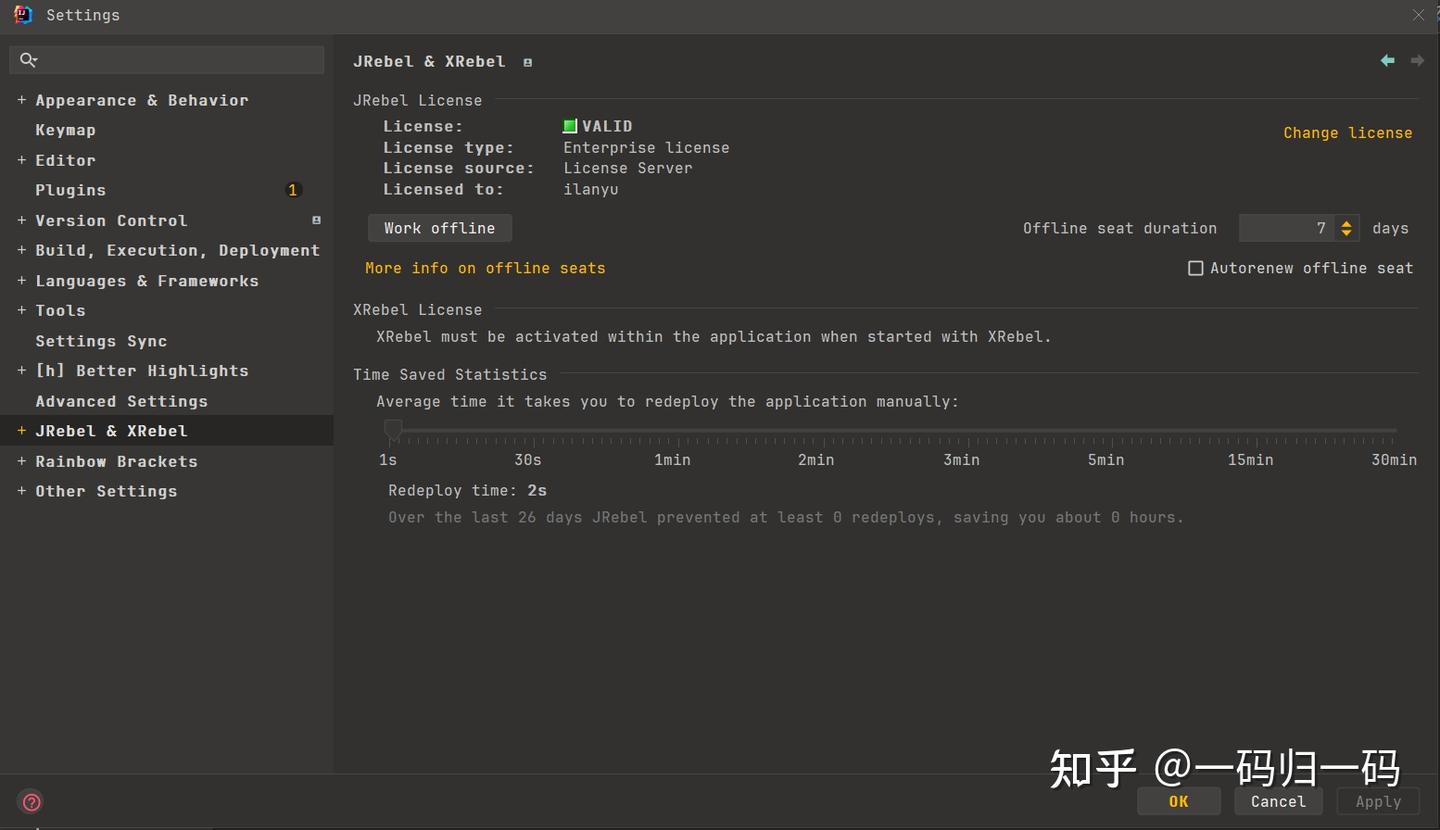Click the offline seat duration field
1440x830 pixels.
click(1285, 228)
